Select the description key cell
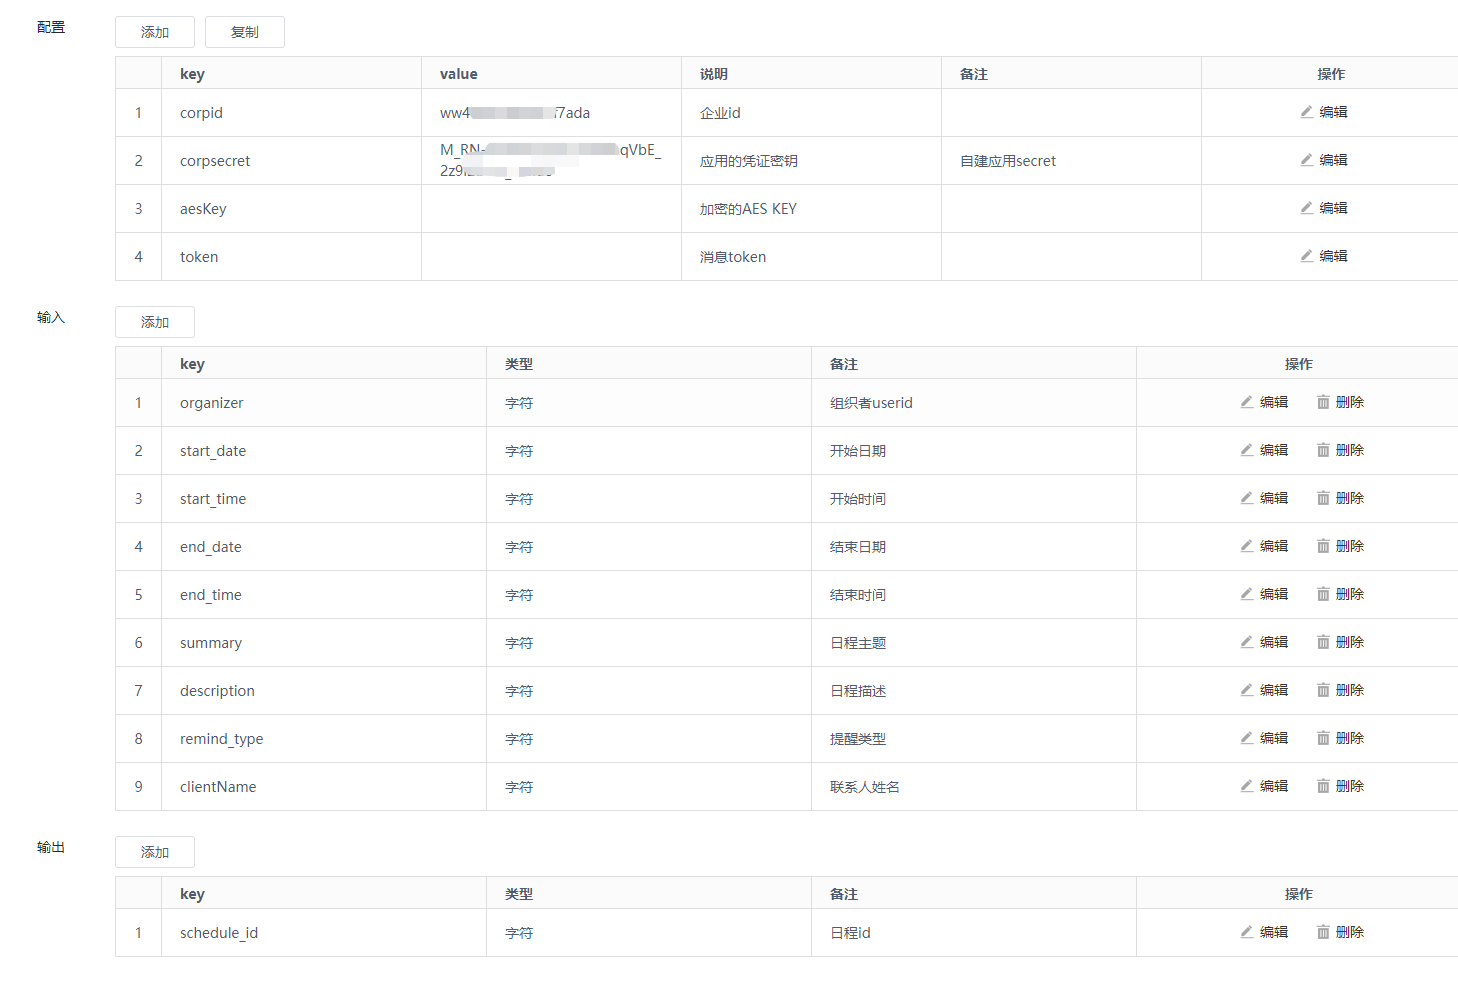 pyautogui.click(x=324, y=691)
